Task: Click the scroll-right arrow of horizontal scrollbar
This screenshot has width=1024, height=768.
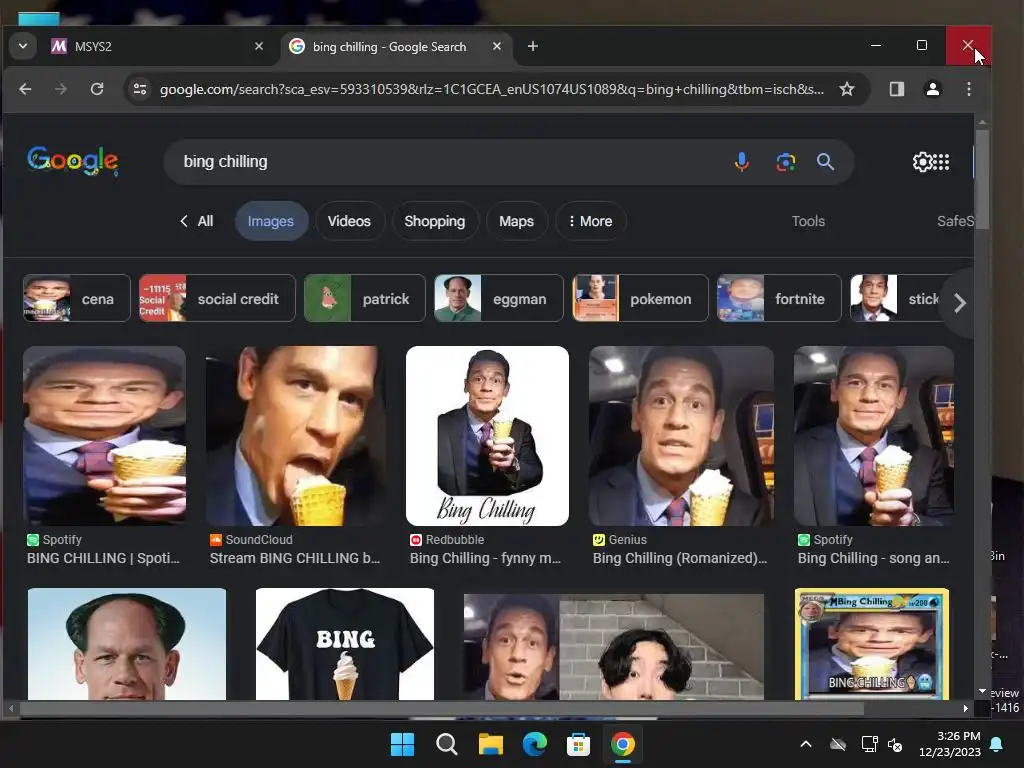Action: coord(965,708)
